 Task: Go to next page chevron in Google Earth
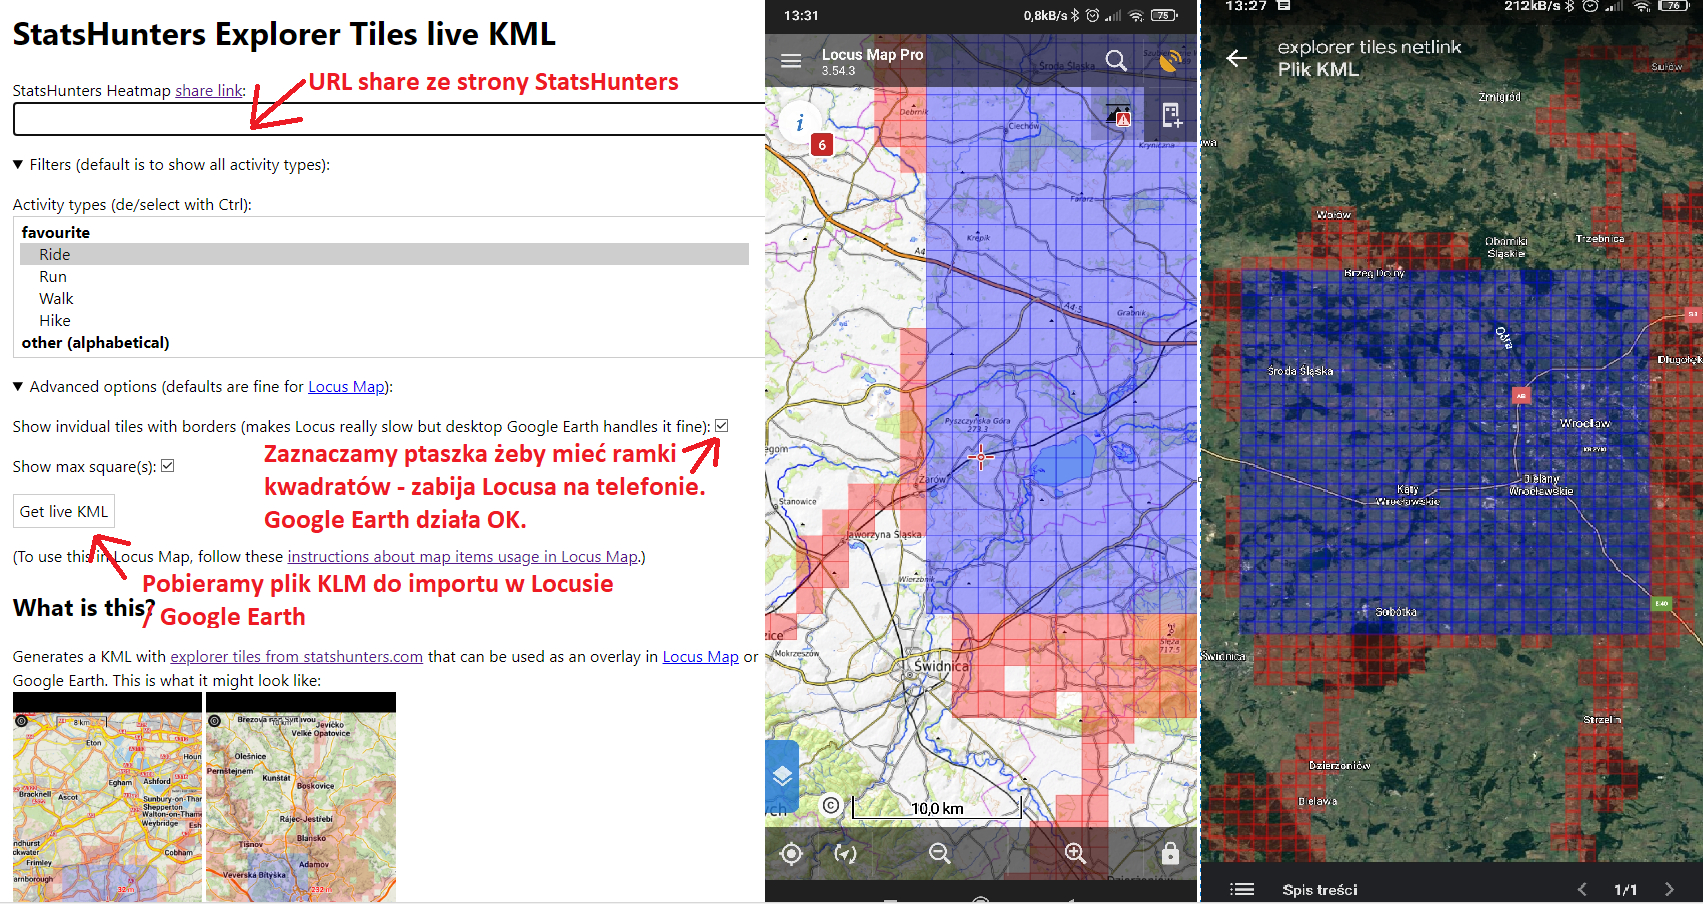point(1669,889)
